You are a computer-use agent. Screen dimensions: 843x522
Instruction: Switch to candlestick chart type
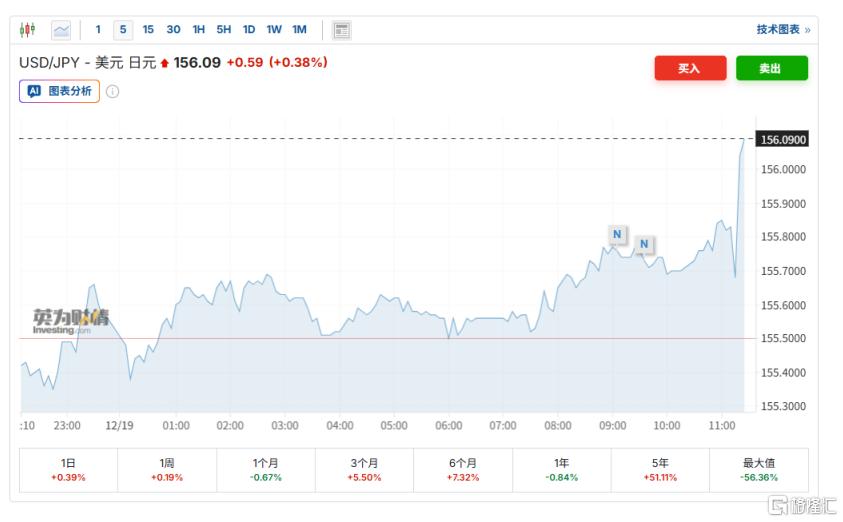click(28, 30)
